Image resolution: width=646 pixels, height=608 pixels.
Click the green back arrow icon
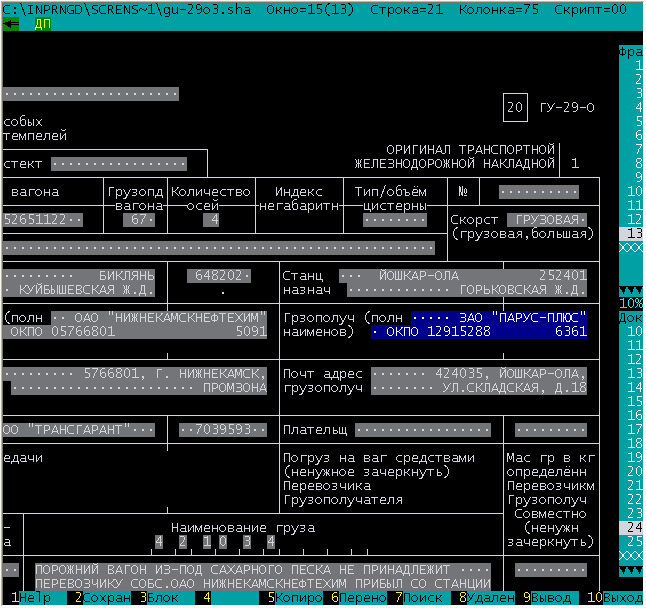[x=11, y=23]
